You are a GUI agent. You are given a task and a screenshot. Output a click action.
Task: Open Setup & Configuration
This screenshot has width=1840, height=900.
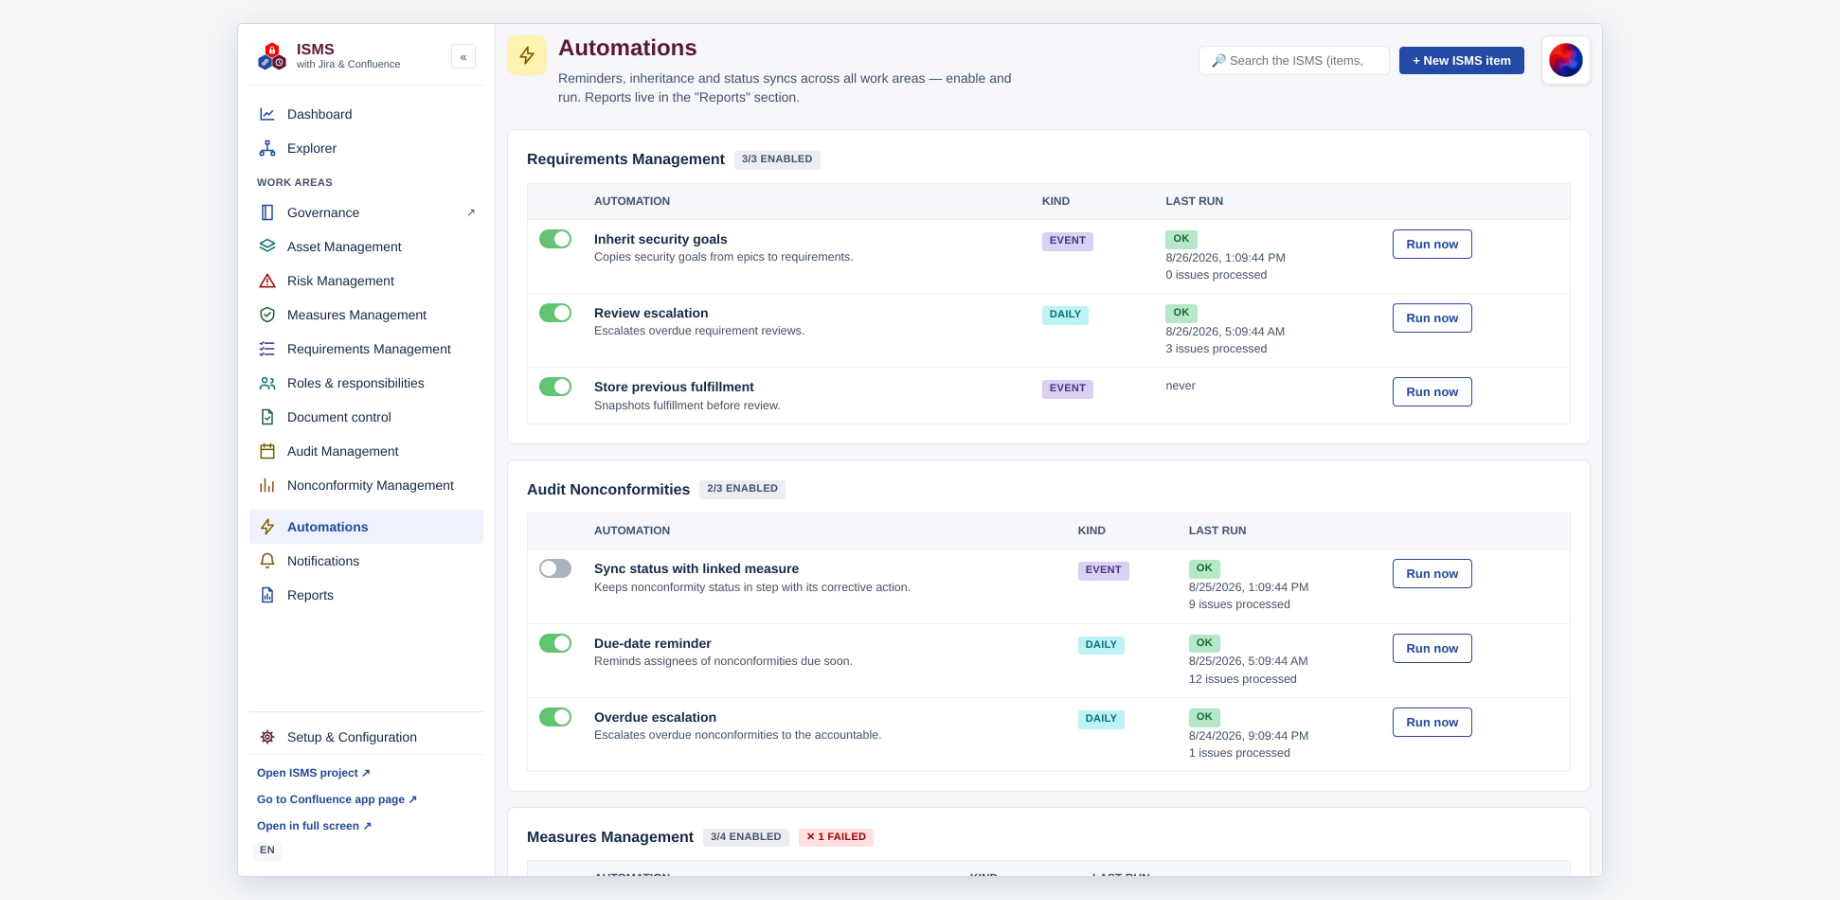click(x=366, y=737)
